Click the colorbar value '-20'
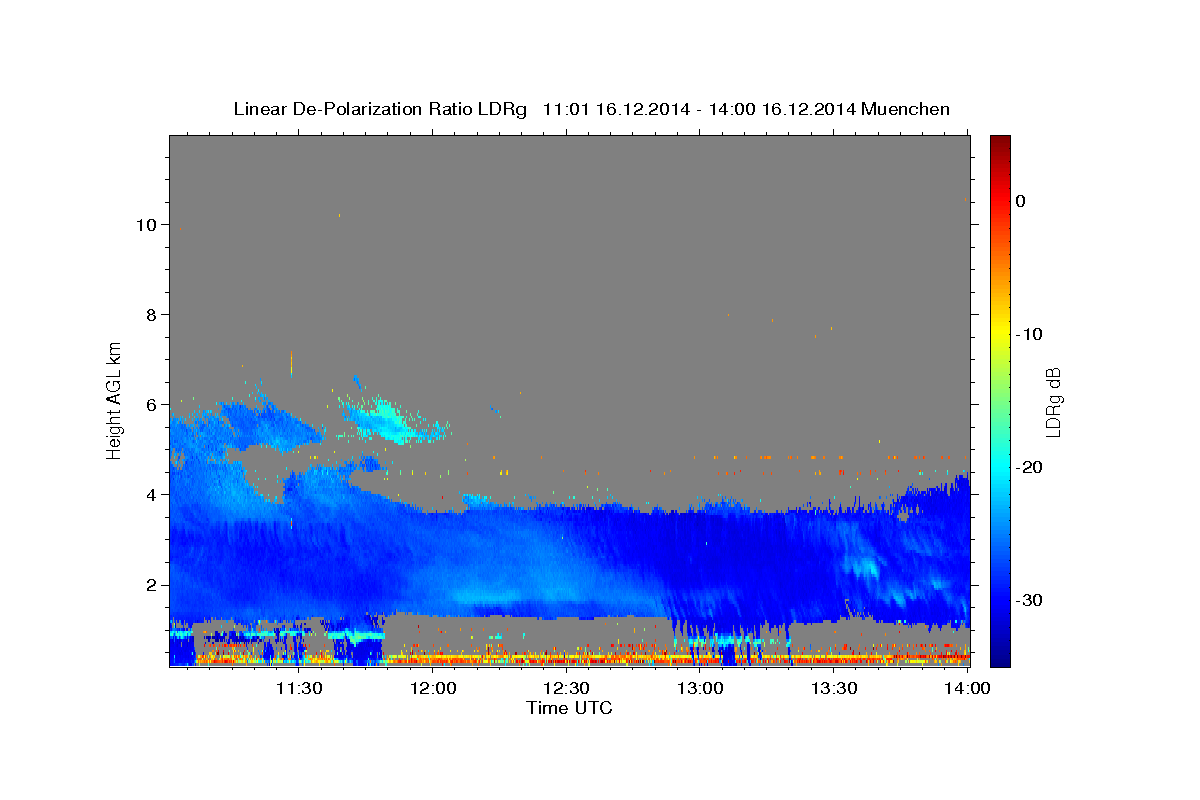This screenshot has height=800, width=1200. (x=1029, y=467)
